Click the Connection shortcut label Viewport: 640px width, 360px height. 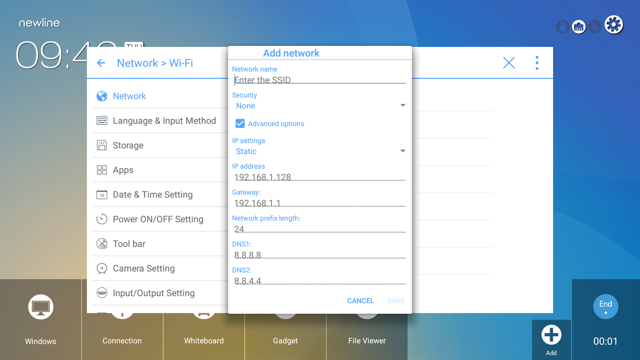coord(122,340)
